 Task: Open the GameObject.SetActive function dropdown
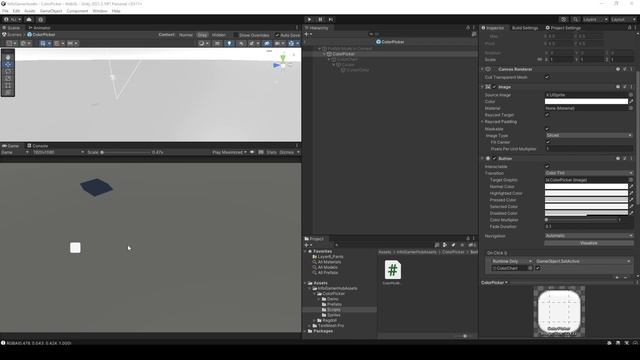point(583,261)
